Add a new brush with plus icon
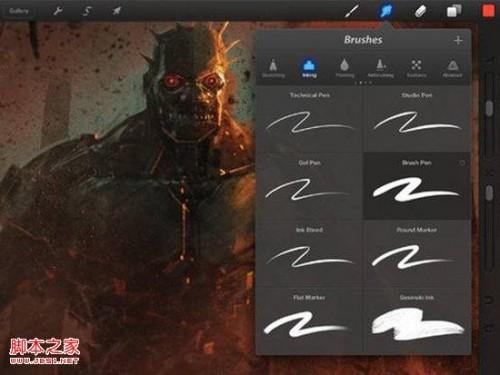 tap(458, 41)
